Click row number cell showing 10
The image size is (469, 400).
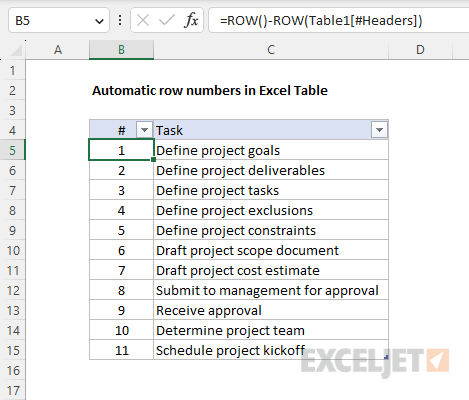click(121, 330)
